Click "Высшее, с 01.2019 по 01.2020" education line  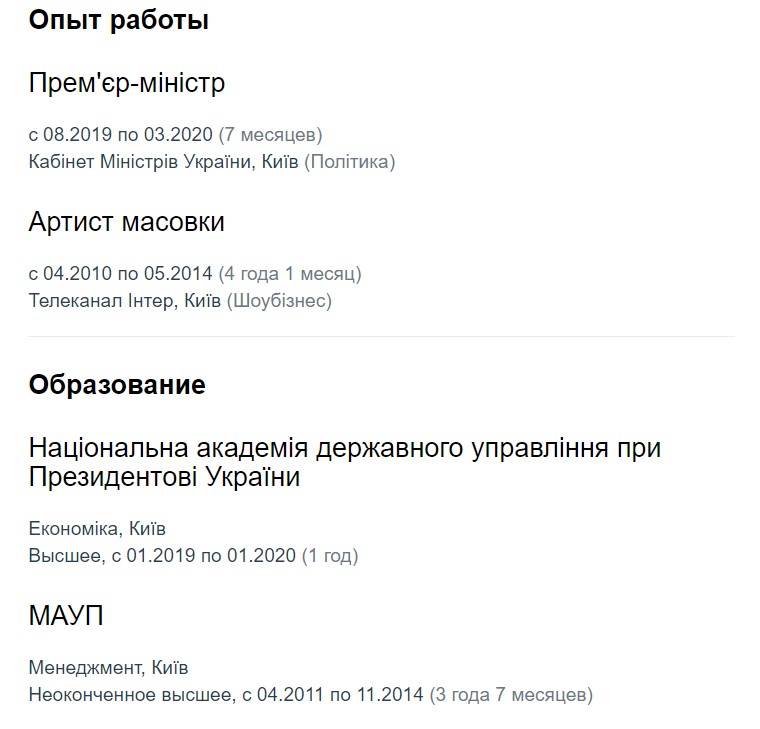click(162, 555)
